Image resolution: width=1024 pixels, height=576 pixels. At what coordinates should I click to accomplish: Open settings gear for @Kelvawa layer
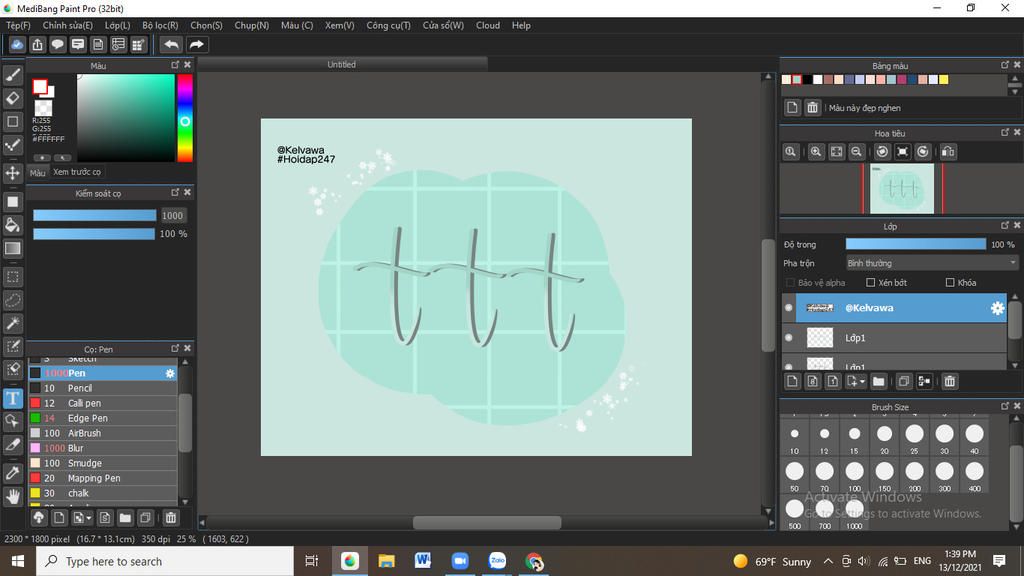(997, 308)
